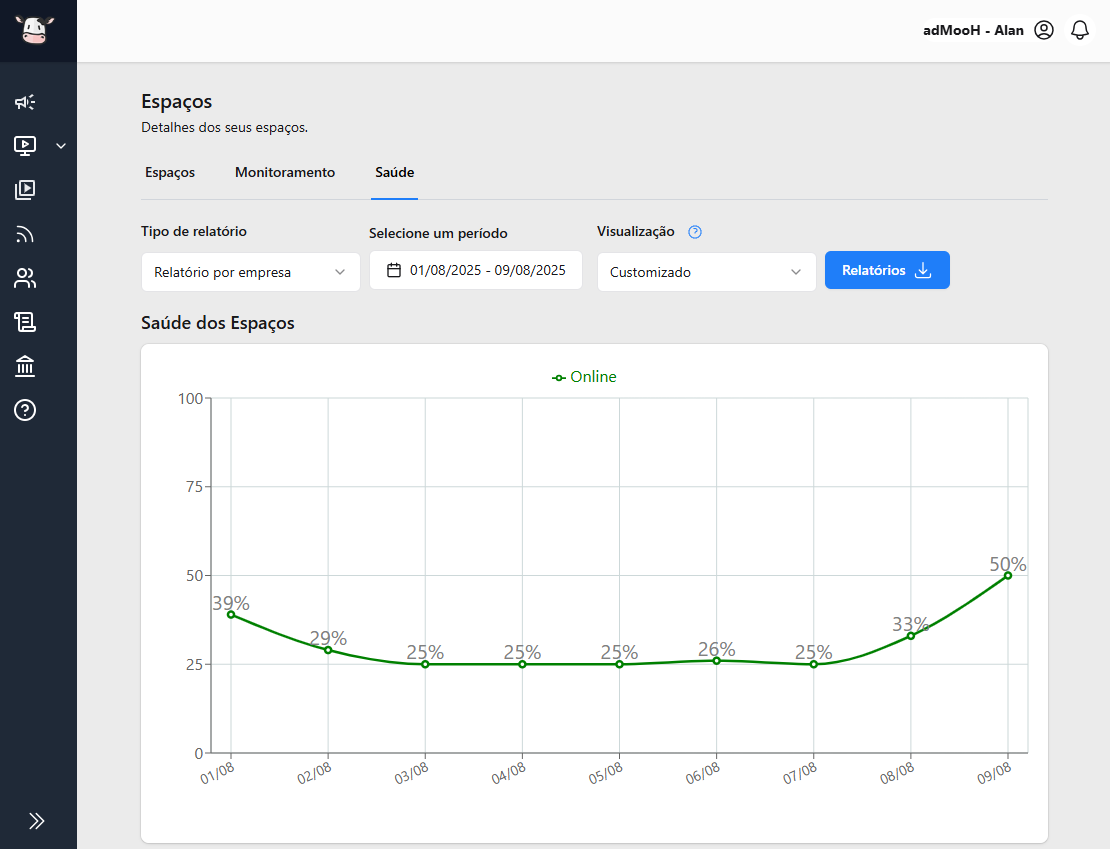This screenshot has height=849, width=1110.
Task: Click the 33% data point on 08/08
Action: [x=910, y=636]
